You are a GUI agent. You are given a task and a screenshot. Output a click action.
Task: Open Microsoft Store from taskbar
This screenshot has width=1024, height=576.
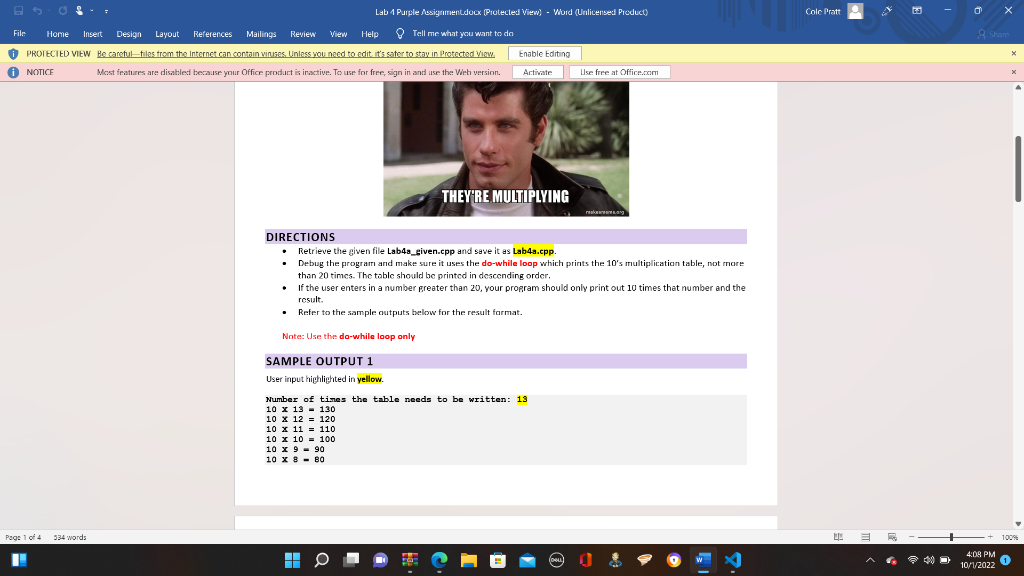(498, 560)
